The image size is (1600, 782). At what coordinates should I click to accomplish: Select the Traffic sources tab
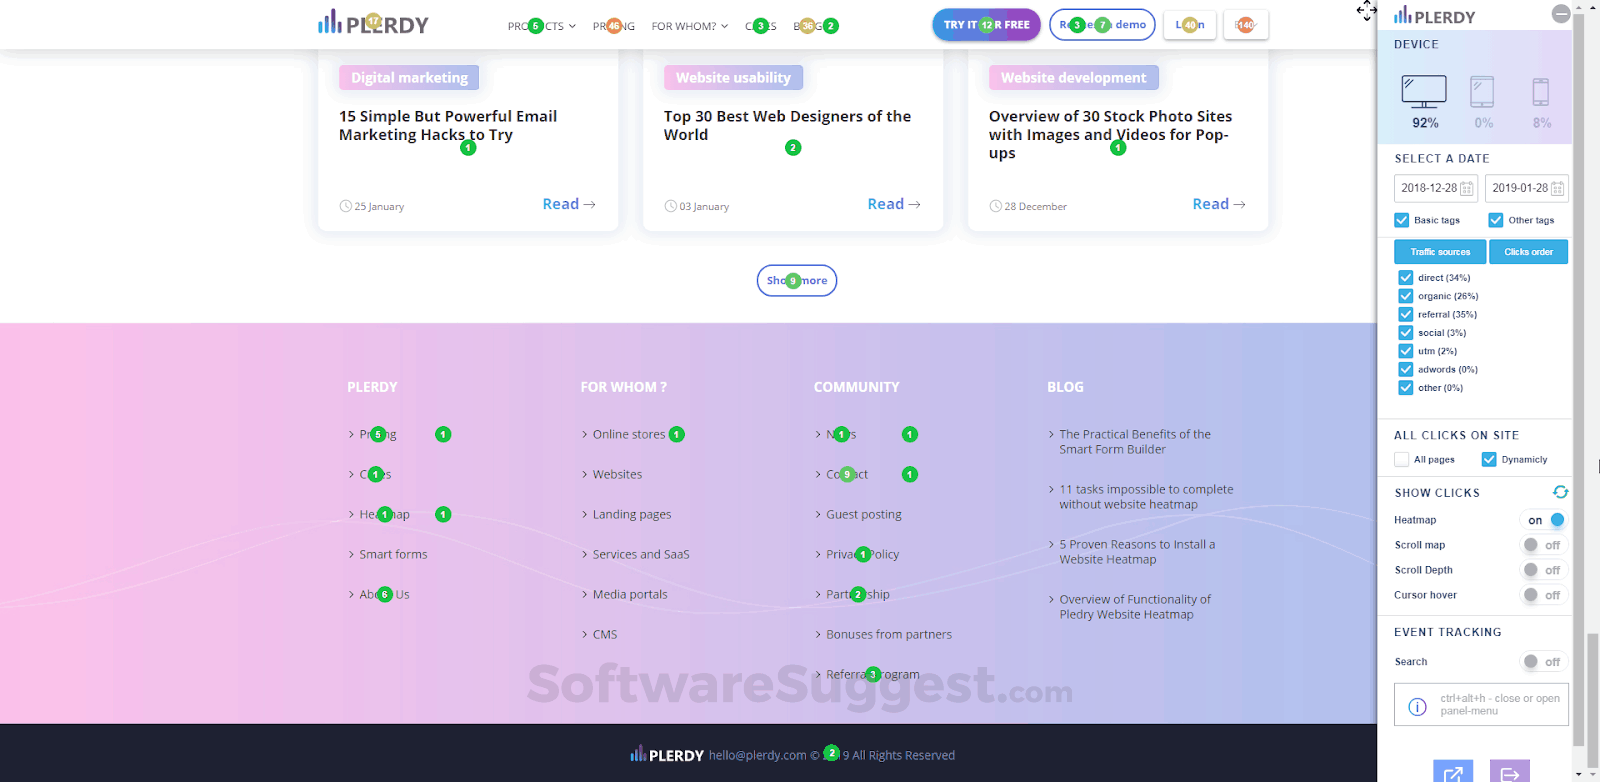(1439, 251)
